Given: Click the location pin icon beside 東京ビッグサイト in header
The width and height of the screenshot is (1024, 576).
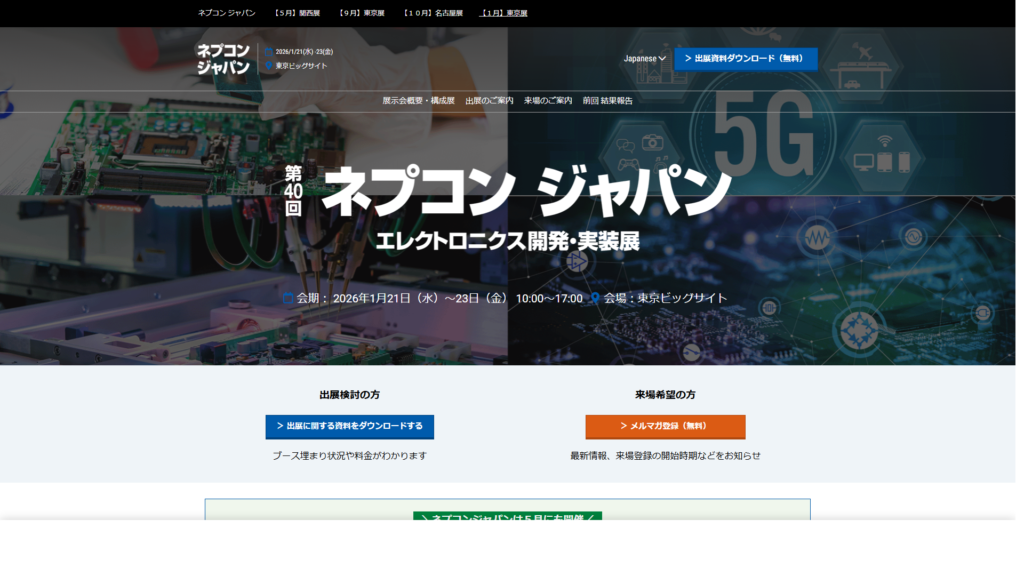Looking at the screenshot, I should coord(268,65).
